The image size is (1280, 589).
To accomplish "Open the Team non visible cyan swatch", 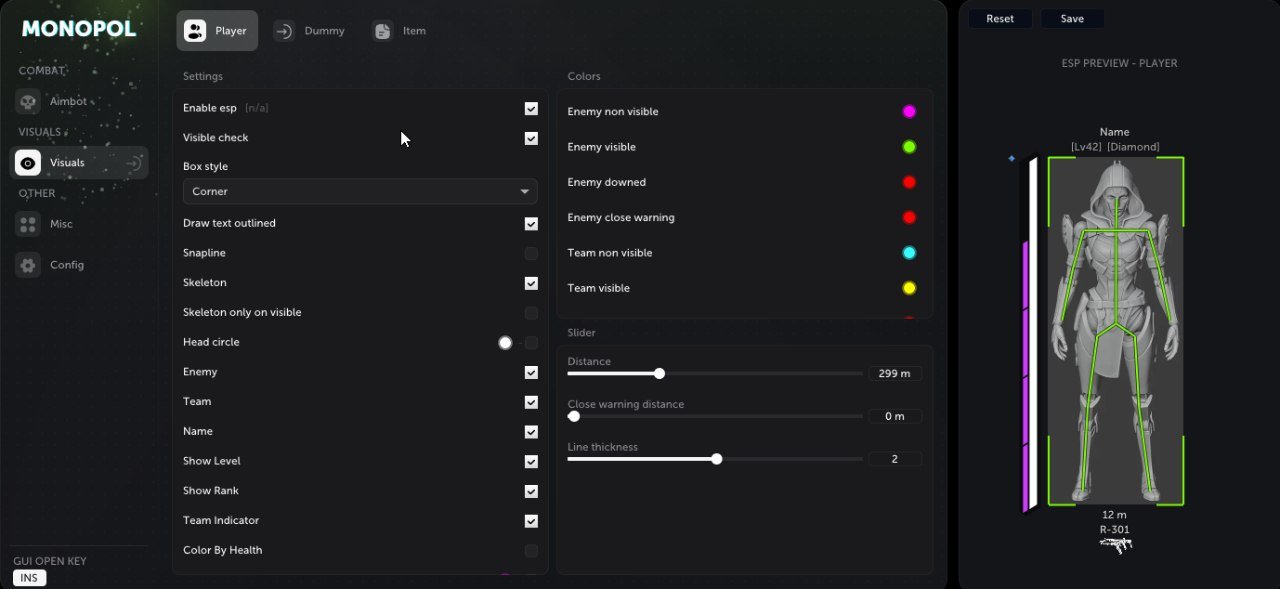I will [x=909, y=253].
